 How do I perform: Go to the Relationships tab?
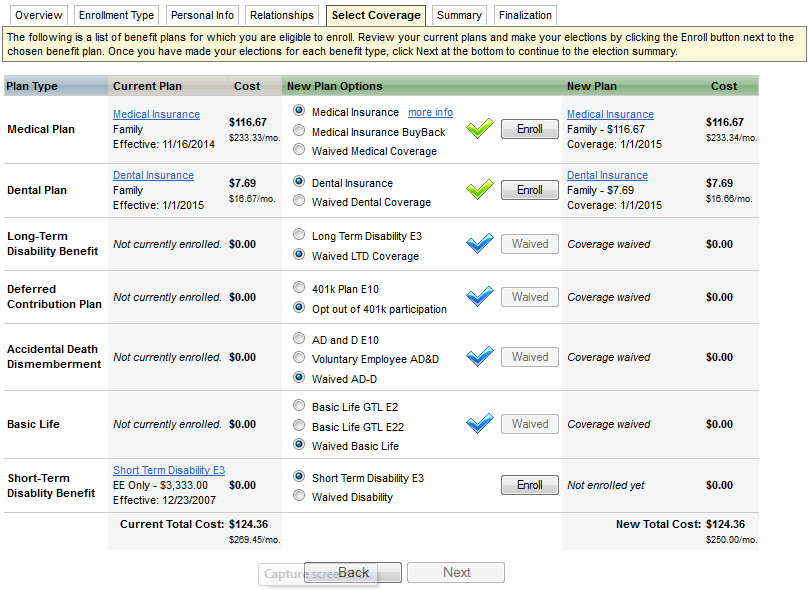pyautogui.click(x=281, y=15)
